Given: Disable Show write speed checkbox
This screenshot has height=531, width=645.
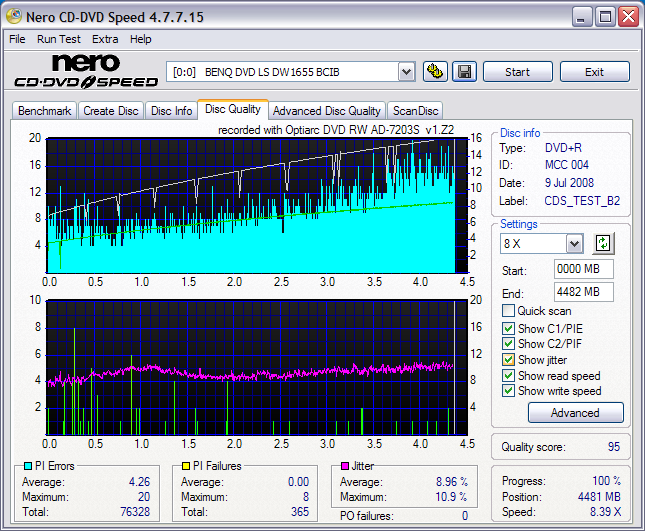Looking at the screenshot, I should [509, 391].
